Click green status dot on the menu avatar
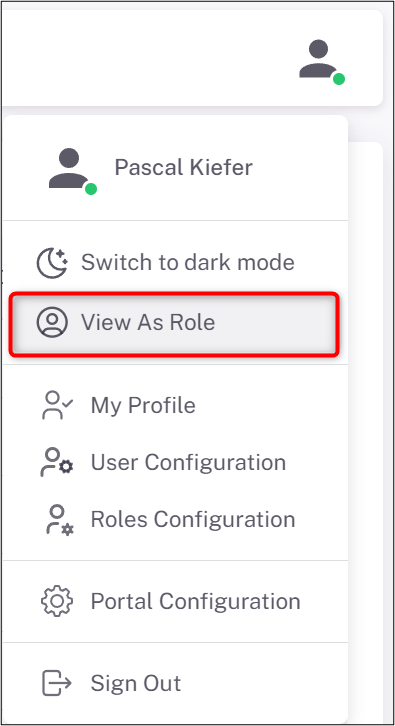 coord(91,188)
